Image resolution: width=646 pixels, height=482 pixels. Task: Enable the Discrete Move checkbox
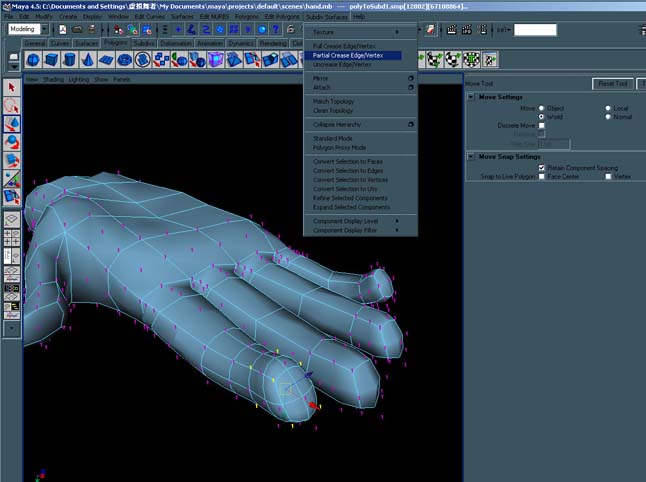[542, 125]
